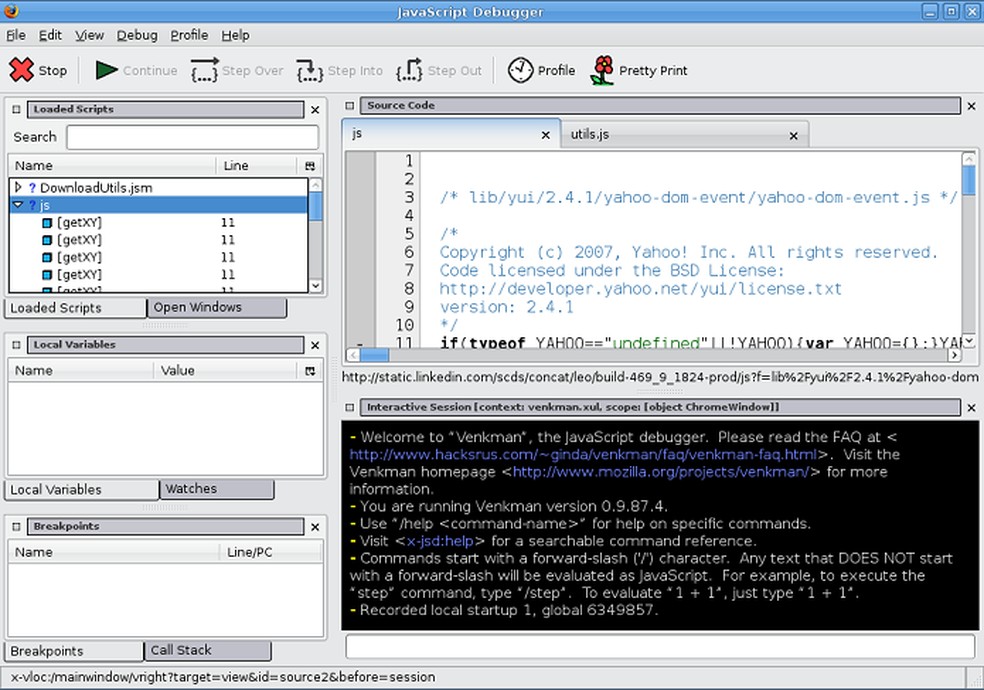Click the Step Over icon
The image size is (984, 690).
click(x=205, y=71)
